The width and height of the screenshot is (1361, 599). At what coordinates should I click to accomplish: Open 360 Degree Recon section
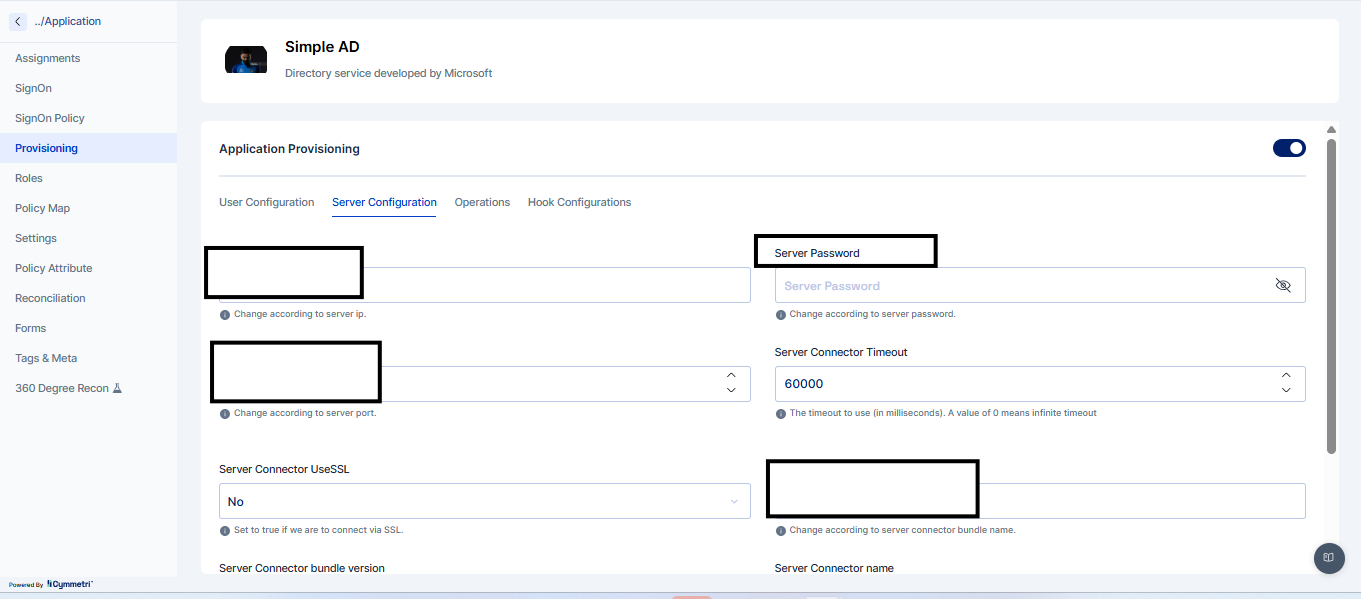tap(61, 388)
